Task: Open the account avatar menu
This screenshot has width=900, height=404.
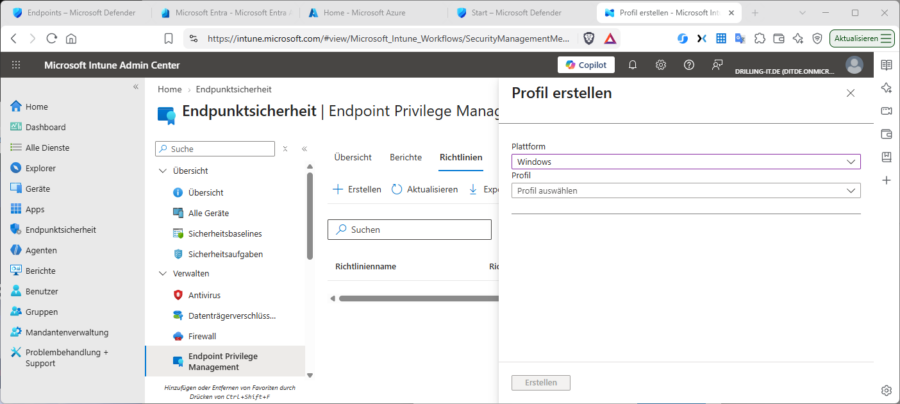Action: (854, 65)
